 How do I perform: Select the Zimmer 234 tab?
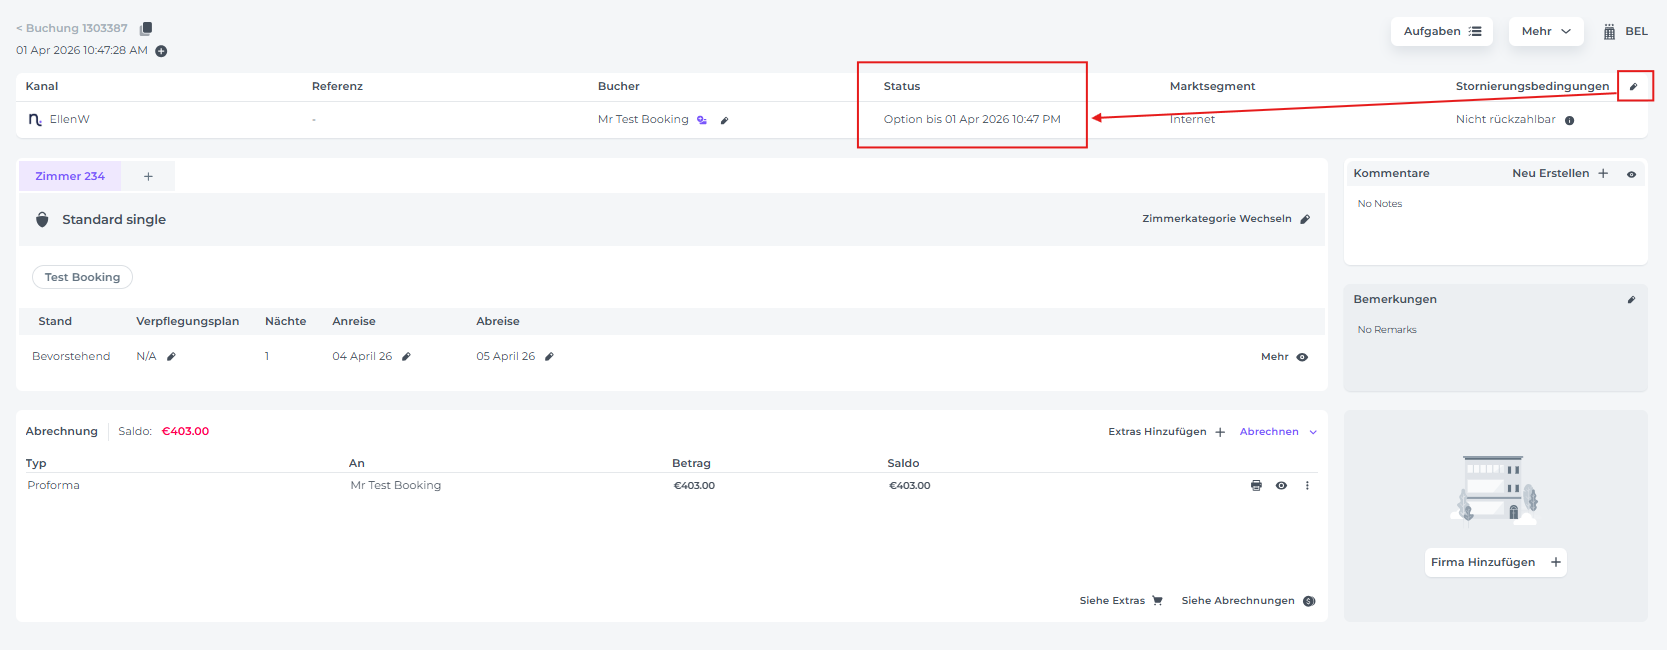point(70,176)
